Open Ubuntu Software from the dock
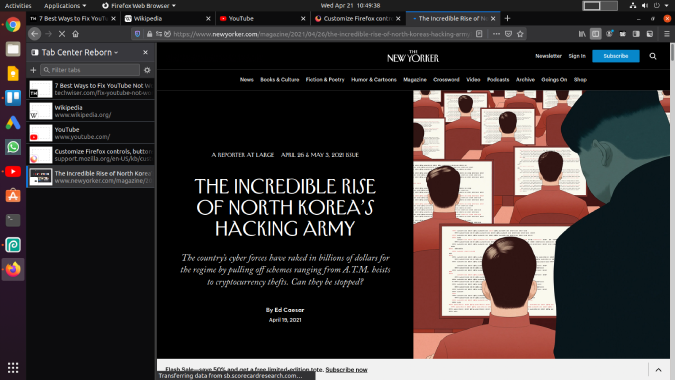The width and height of the screenshot is (675, 380). pos(13,196)
